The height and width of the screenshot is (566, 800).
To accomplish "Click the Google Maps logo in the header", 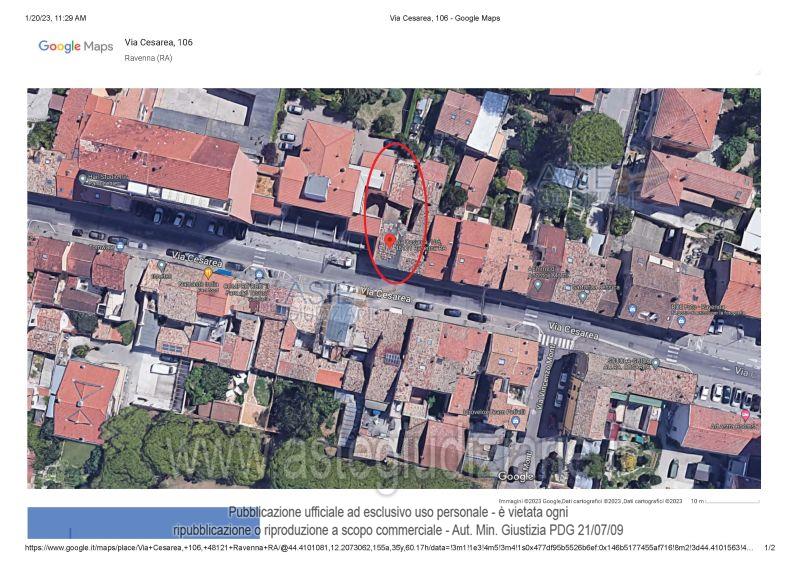I will pos(76,46).
